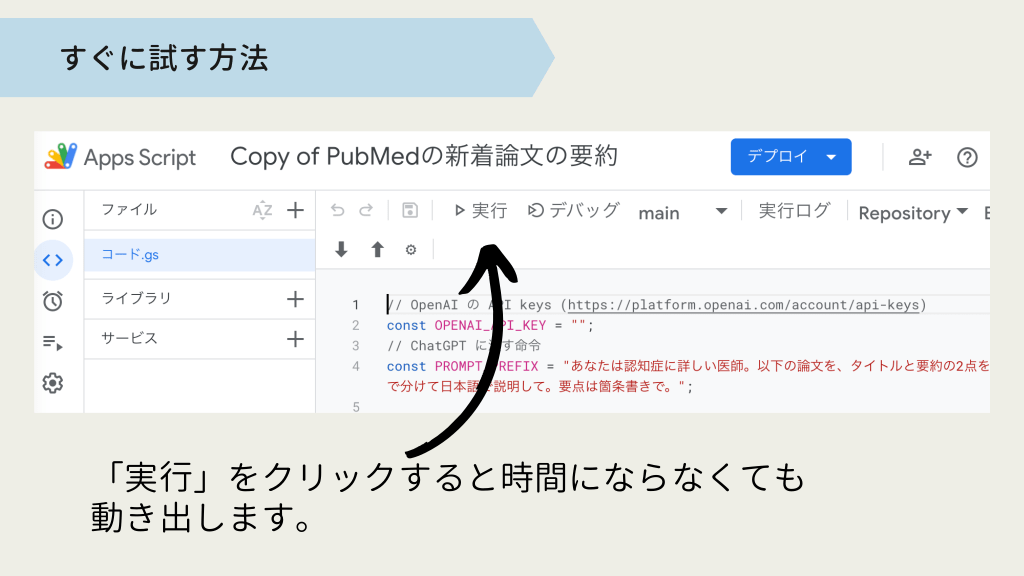
Task: Open the Editor code icon in sidebar
Action: click(53, 260)
